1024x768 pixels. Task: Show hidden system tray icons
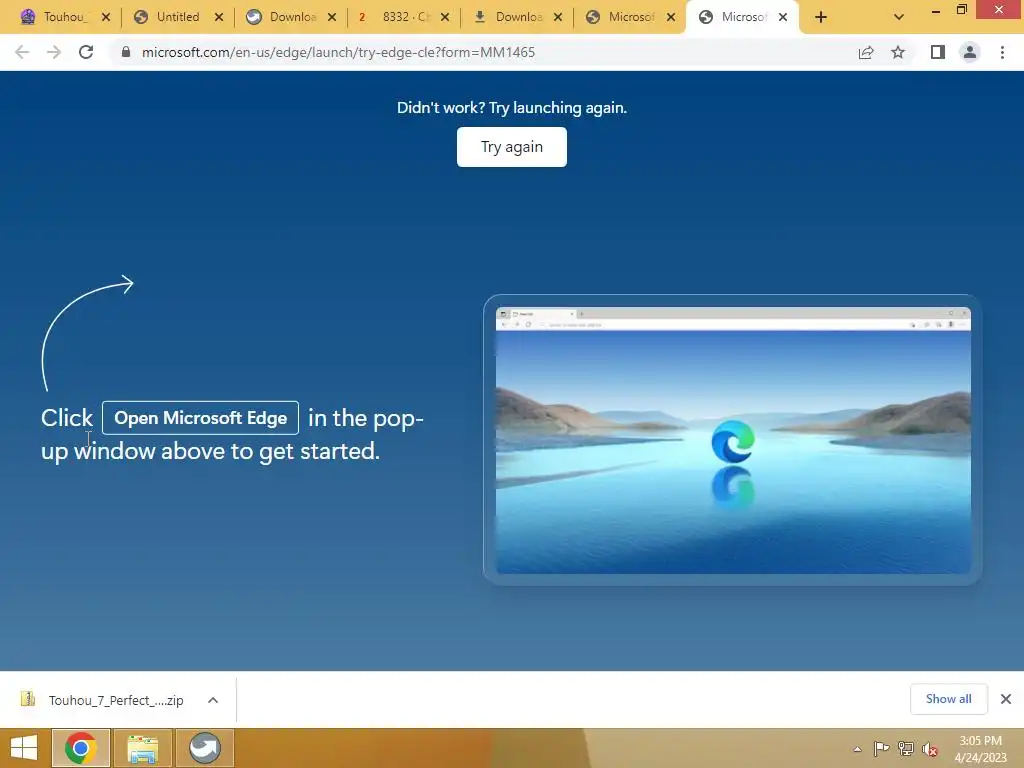tap(857, 749)
